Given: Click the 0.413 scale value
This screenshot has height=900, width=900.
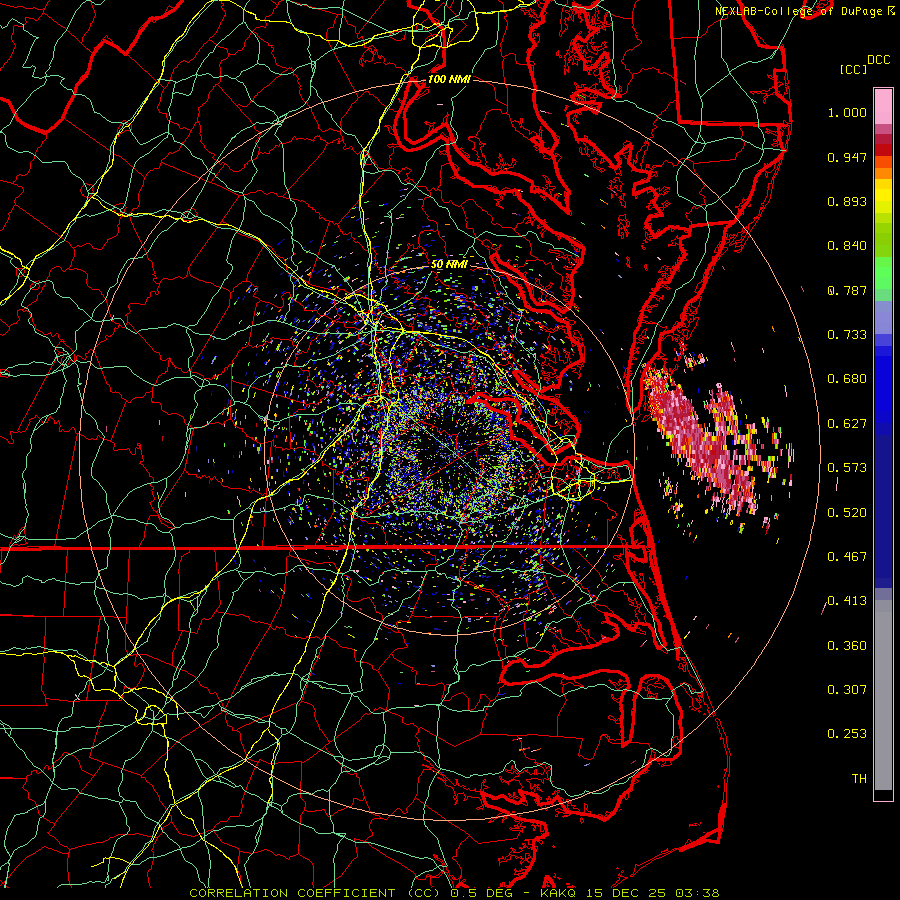Looking at the screenshot, I should (x=847, y=601).
